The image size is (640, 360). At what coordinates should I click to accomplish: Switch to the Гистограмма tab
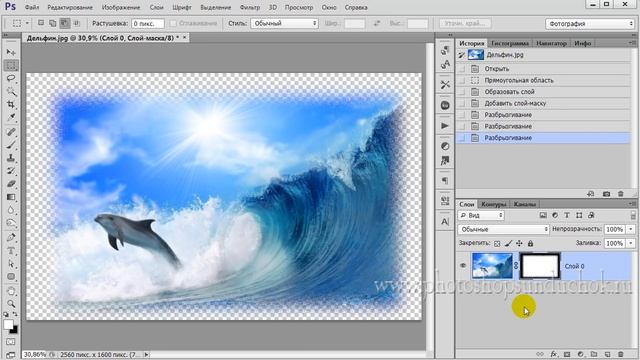click(510, 43)
